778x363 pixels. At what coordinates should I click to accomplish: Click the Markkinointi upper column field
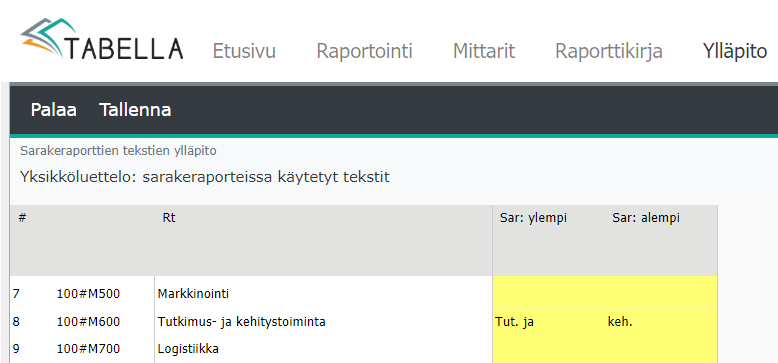[x=549, y=295]
